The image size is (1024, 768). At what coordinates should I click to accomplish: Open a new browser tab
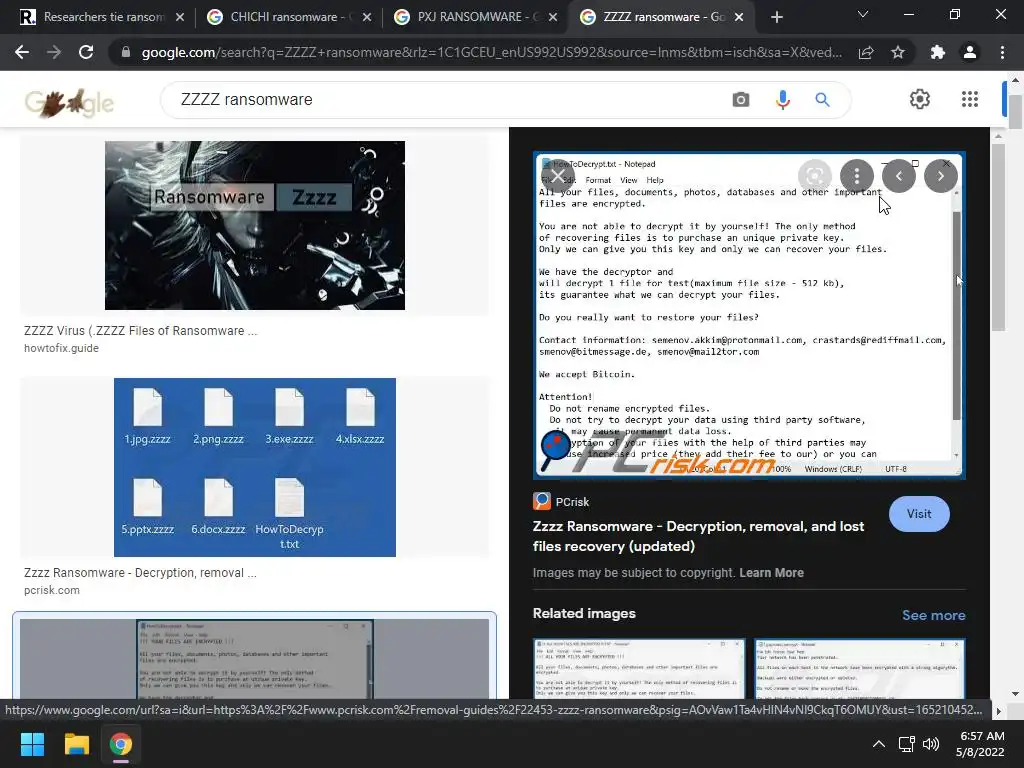[776, 17]
